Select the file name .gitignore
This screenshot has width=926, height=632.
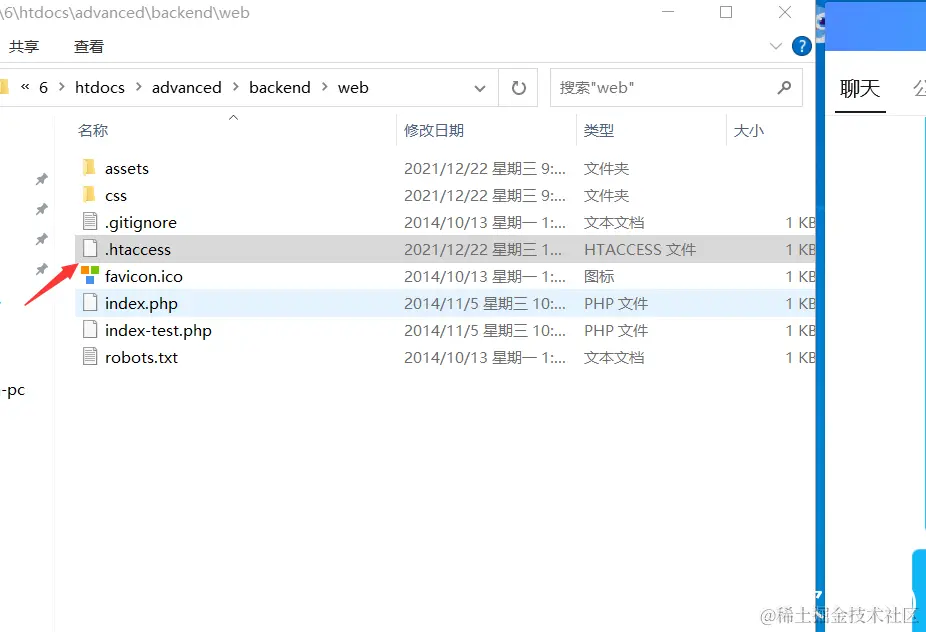141,223
